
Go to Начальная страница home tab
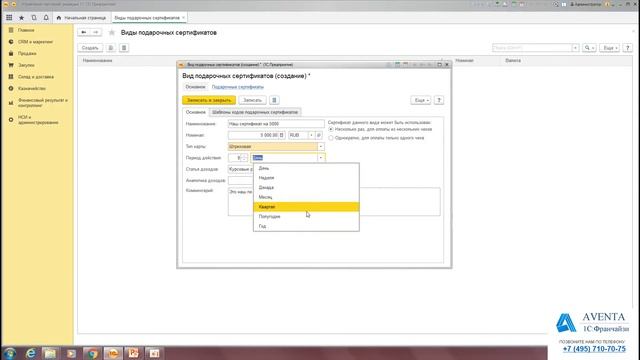(x=81, y=18)
